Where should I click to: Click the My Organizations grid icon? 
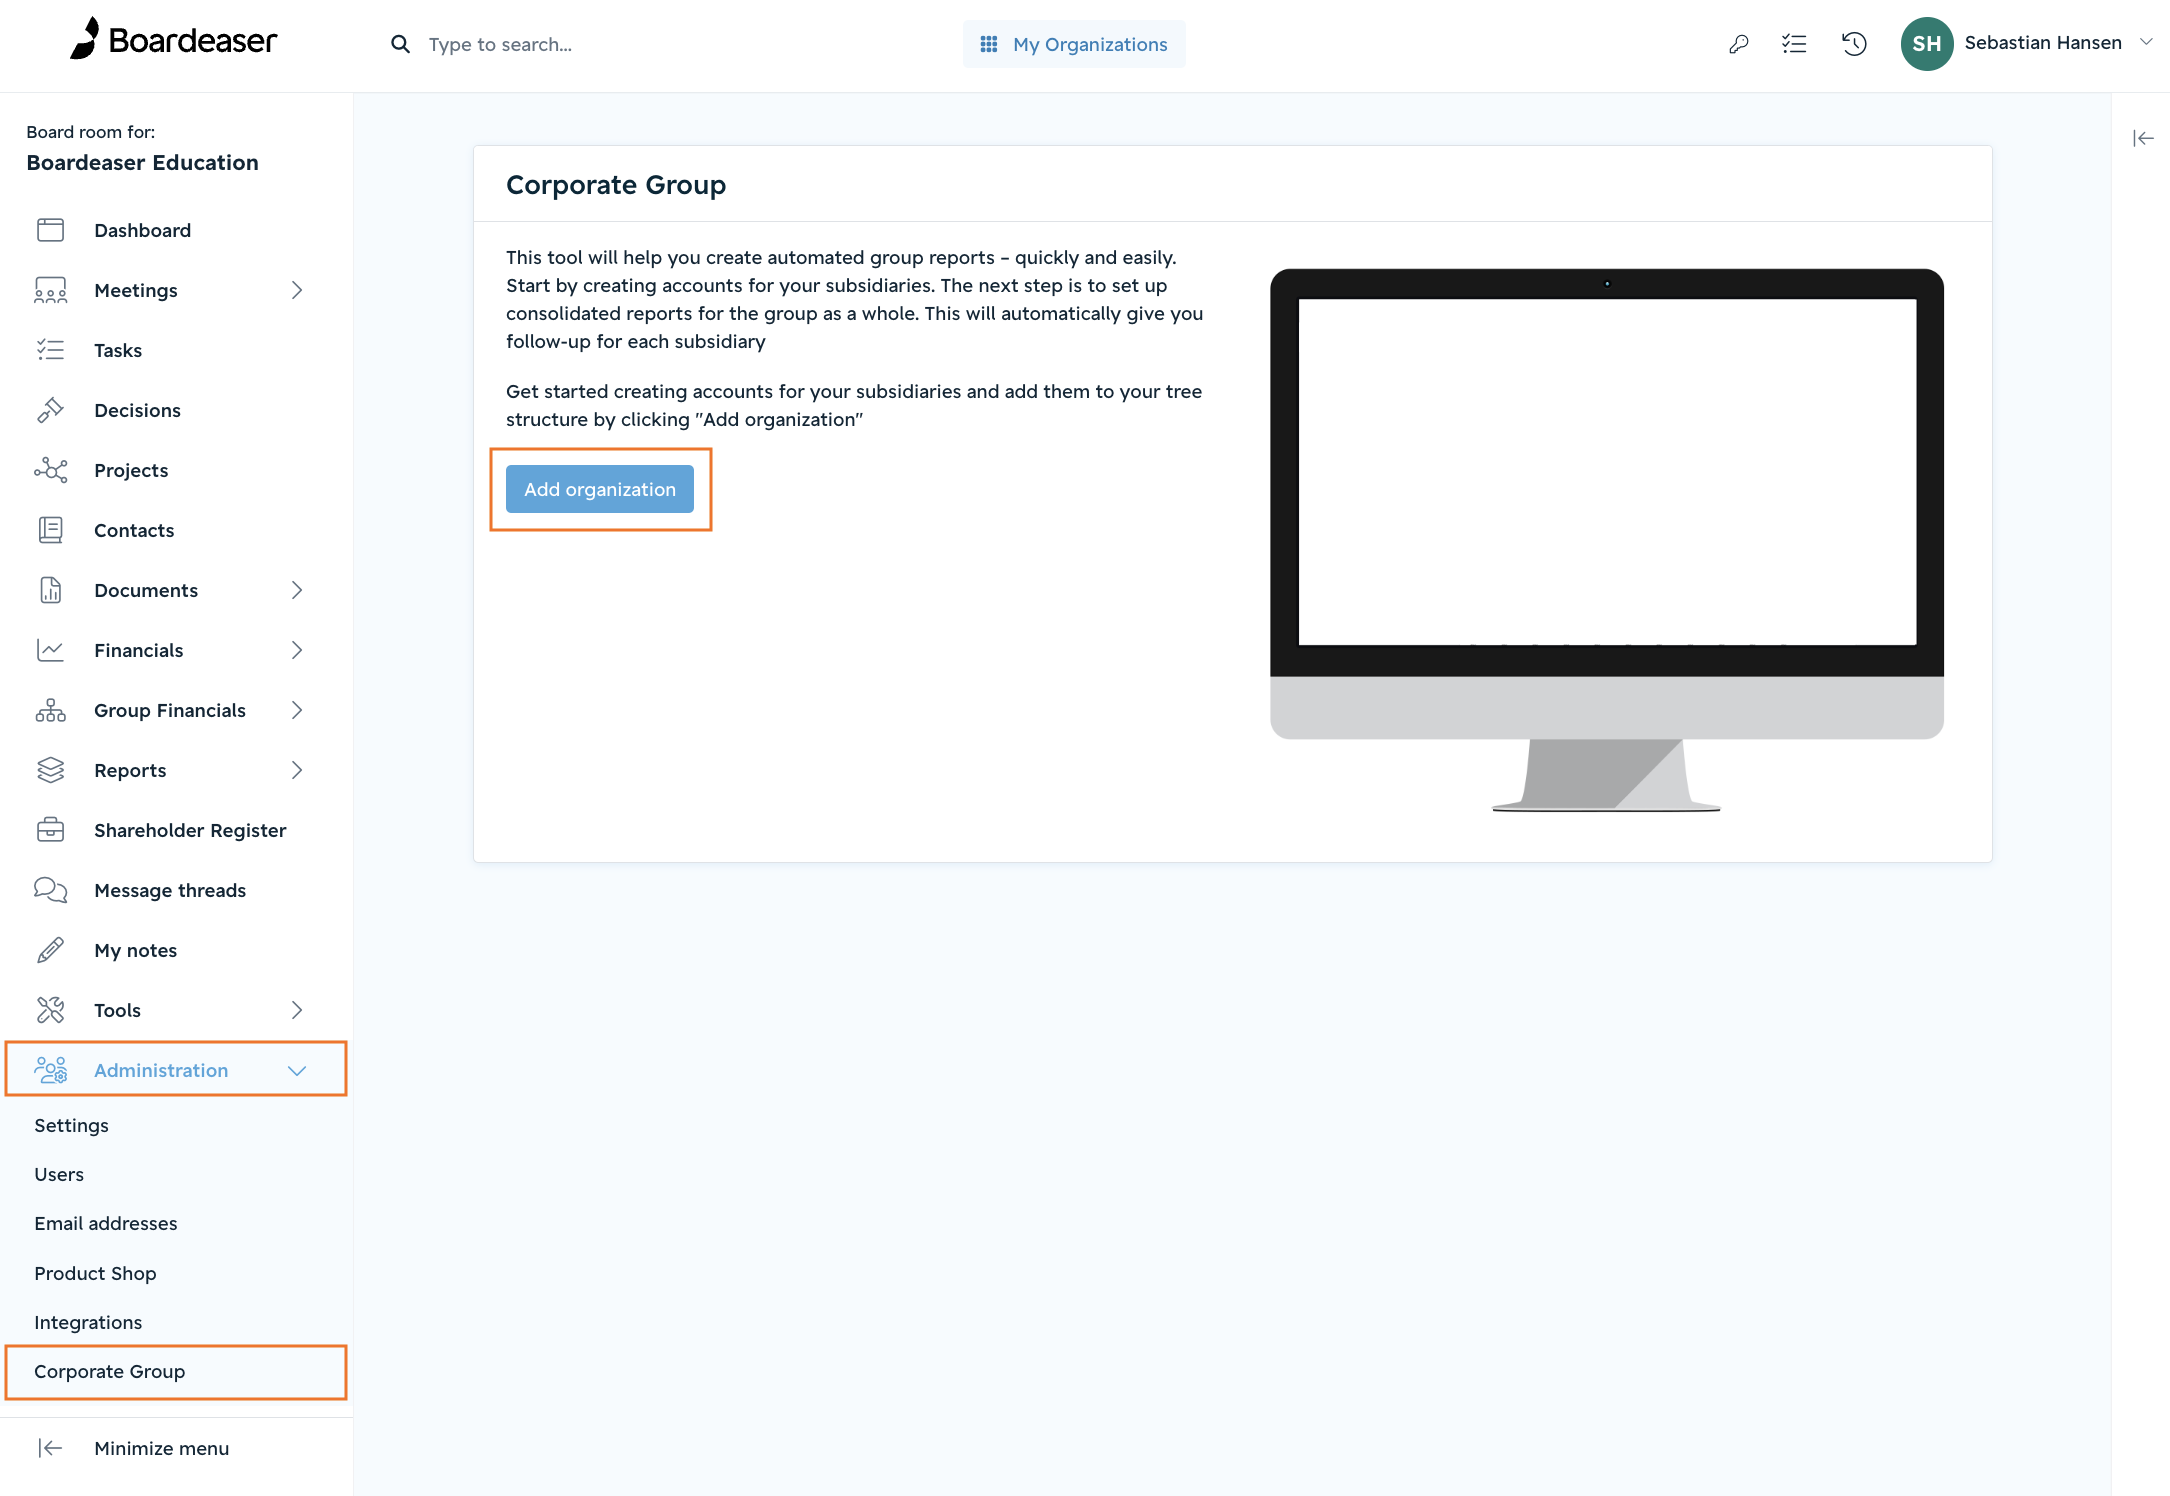[x=988, y=44]
